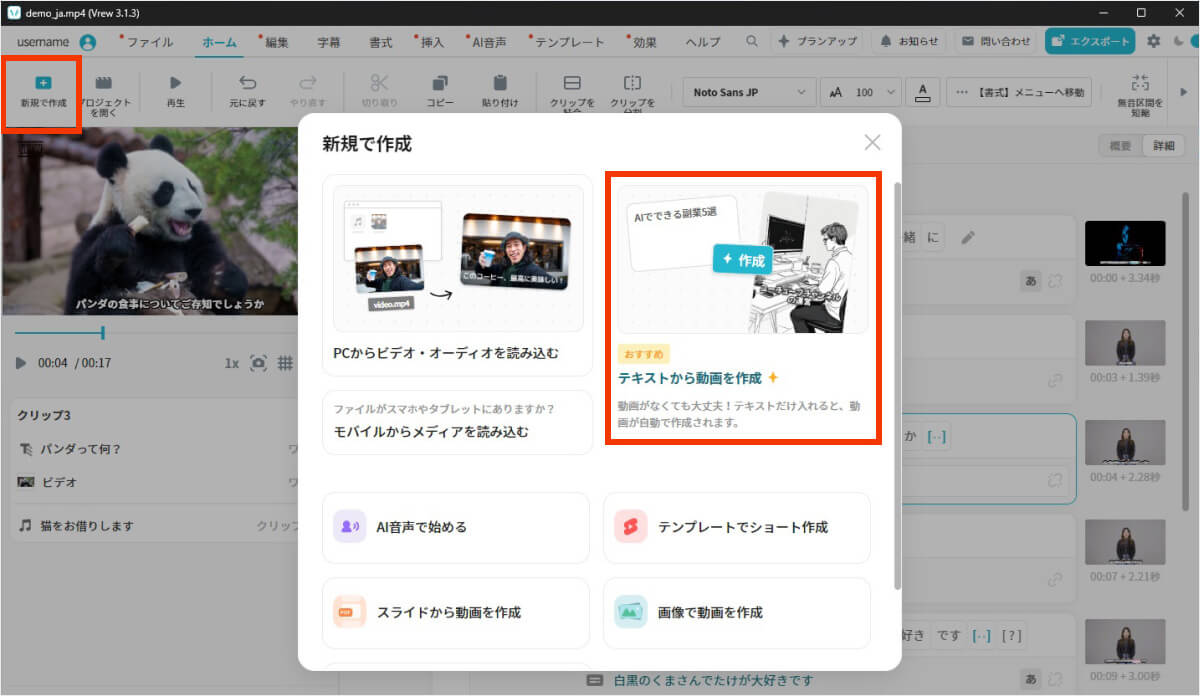Click the コピー icon
Viewport: 1200px width, 696px height.
[440, 83]
